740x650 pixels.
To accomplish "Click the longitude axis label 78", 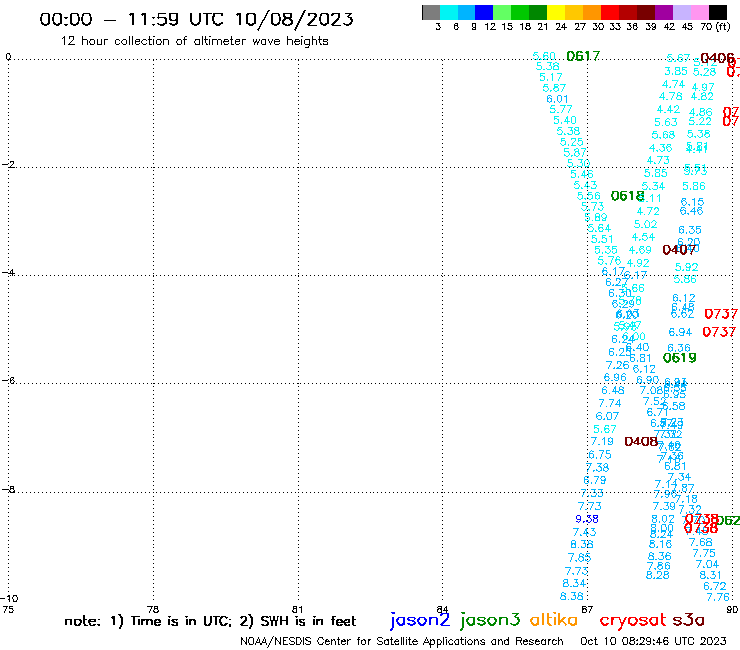I will point(153,609).
